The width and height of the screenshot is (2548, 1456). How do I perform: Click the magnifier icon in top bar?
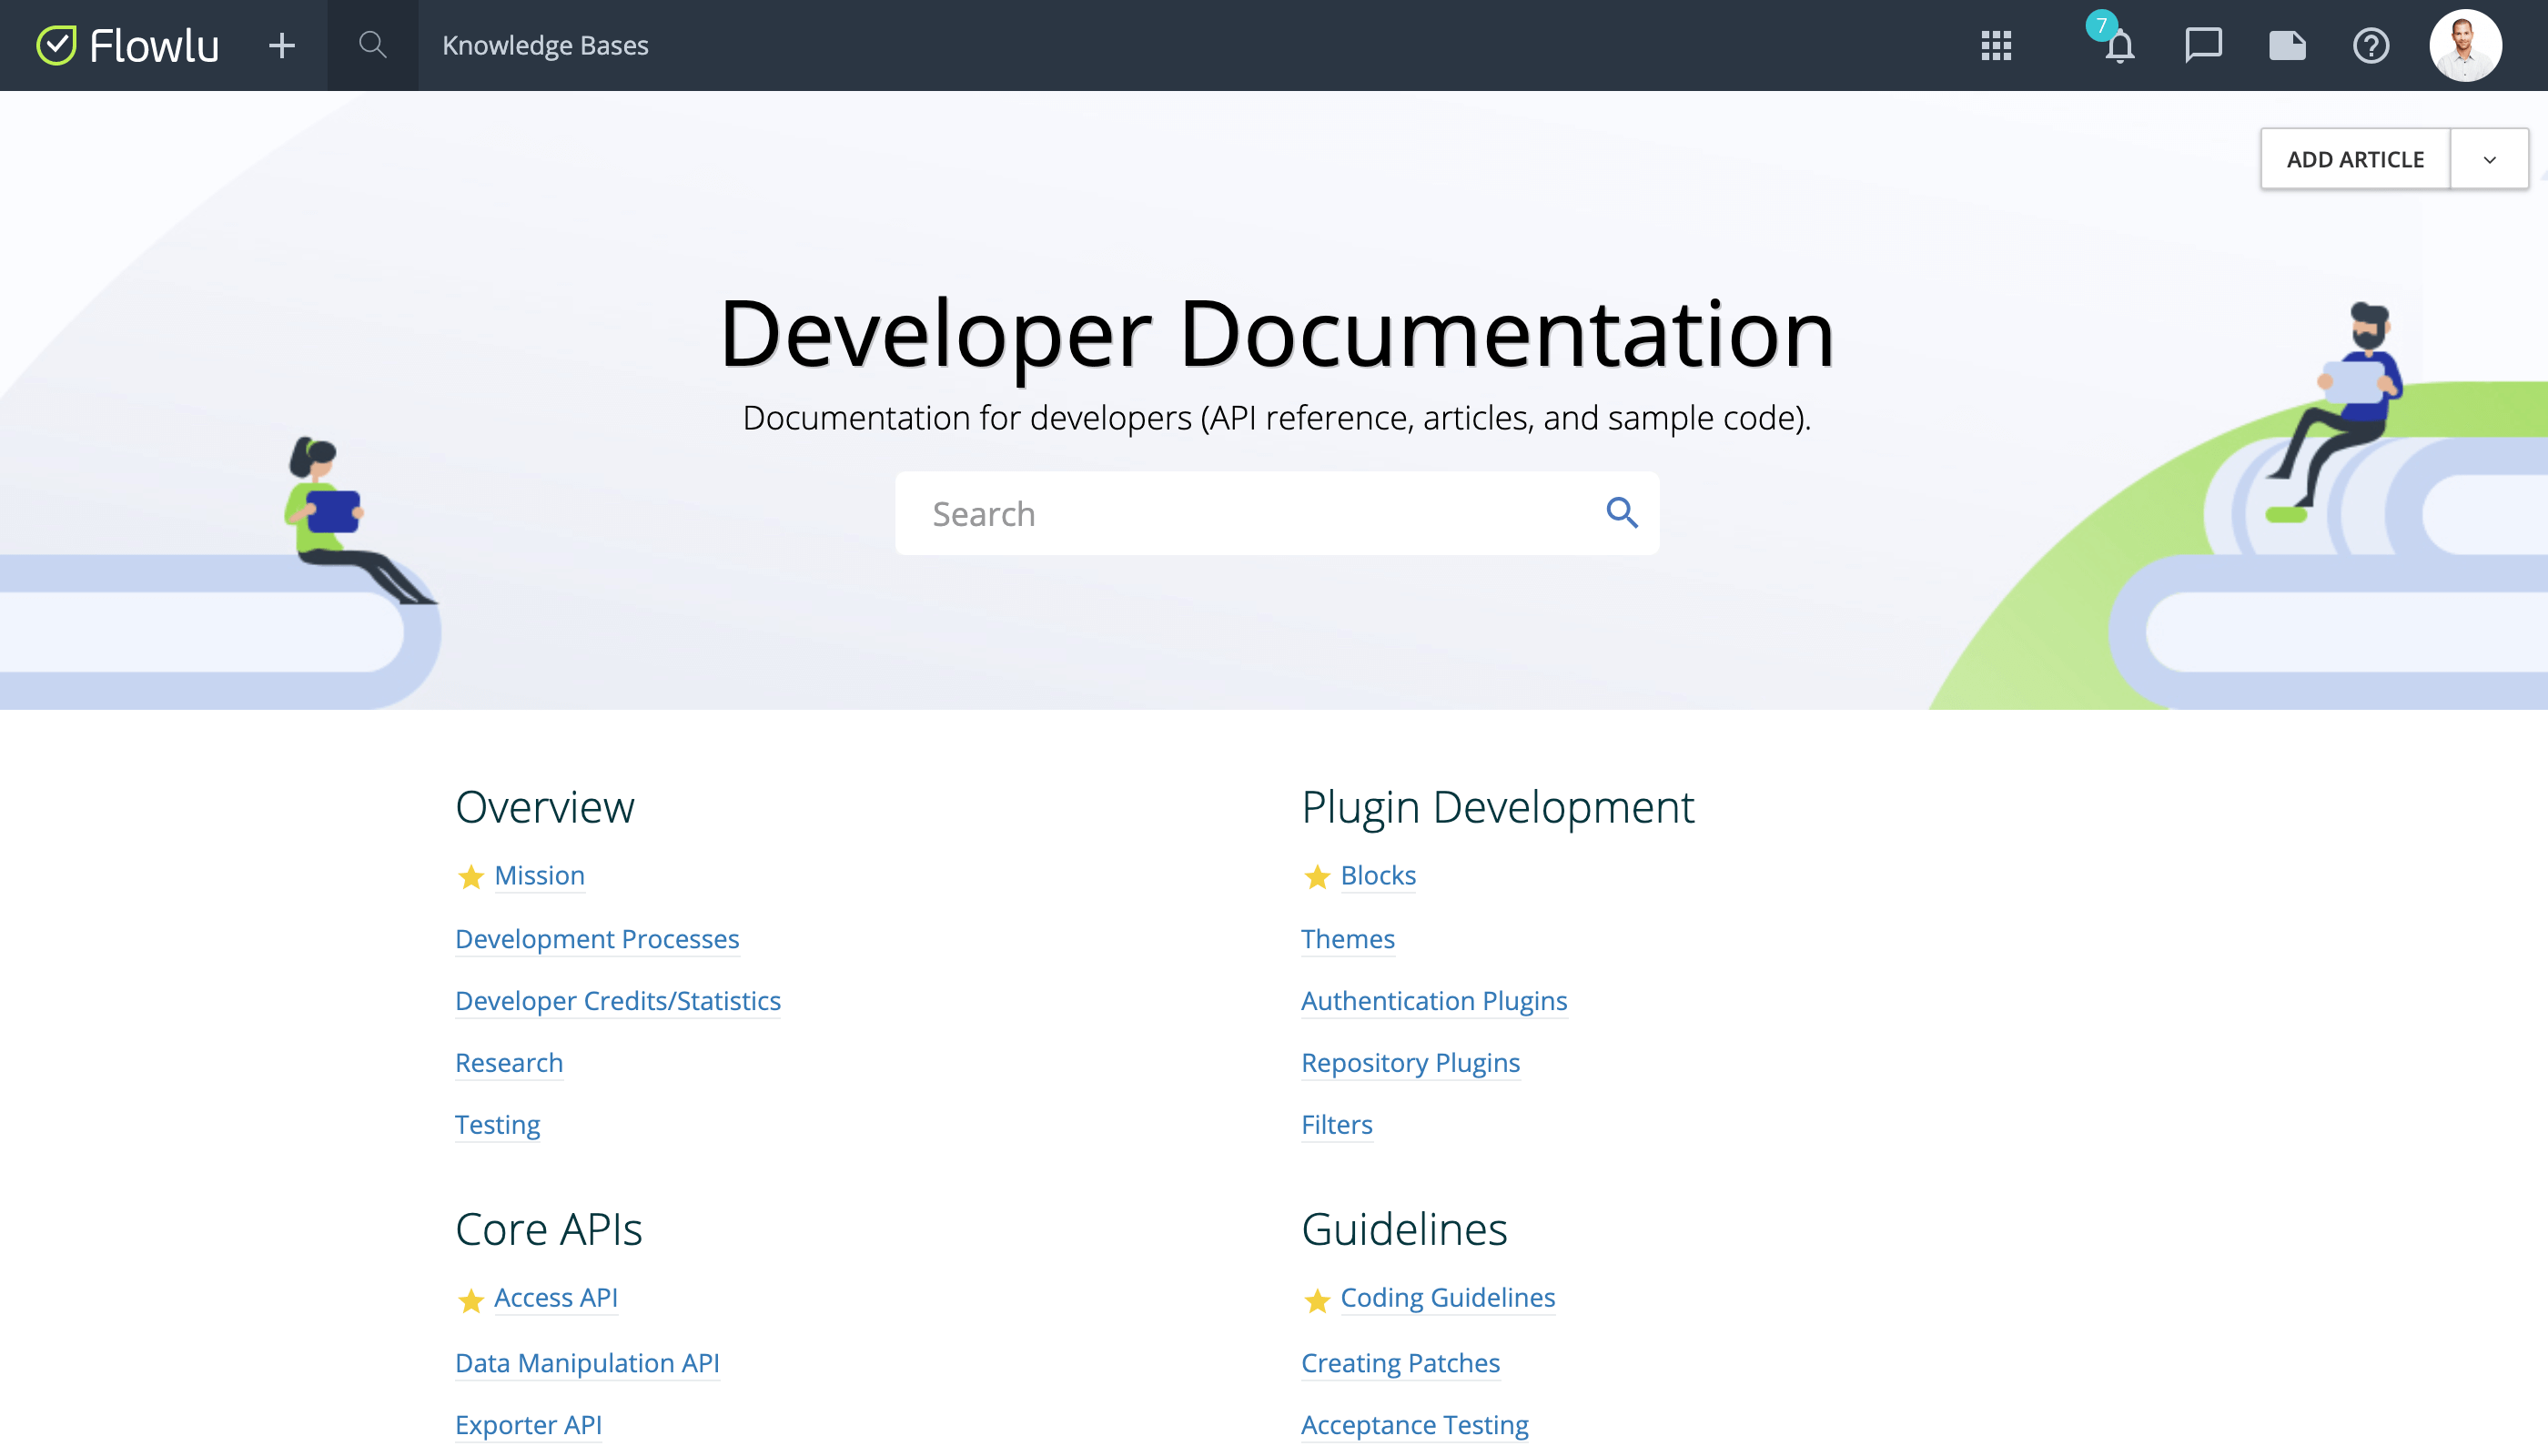(x=372, y=45)
